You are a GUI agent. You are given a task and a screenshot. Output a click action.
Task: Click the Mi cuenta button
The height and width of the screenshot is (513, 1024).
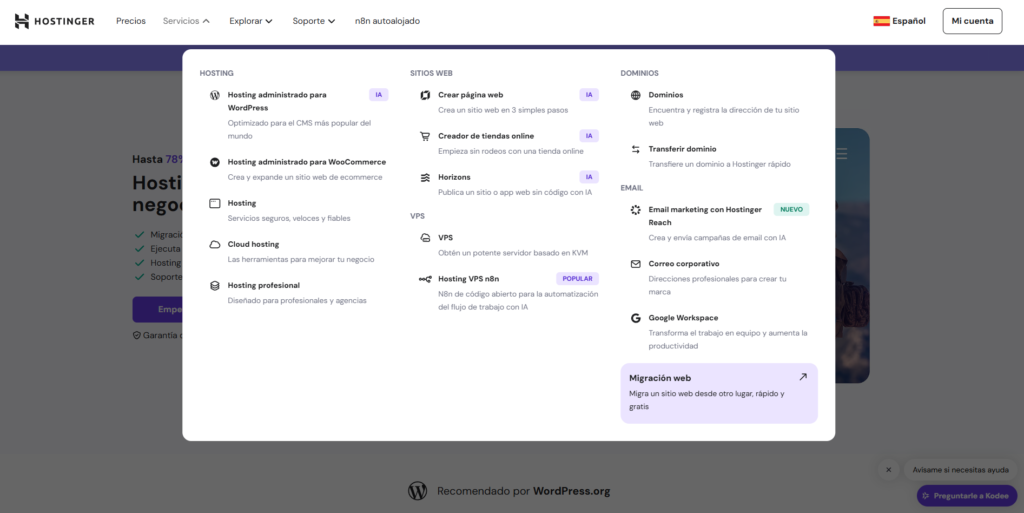[x=971, y=21]
